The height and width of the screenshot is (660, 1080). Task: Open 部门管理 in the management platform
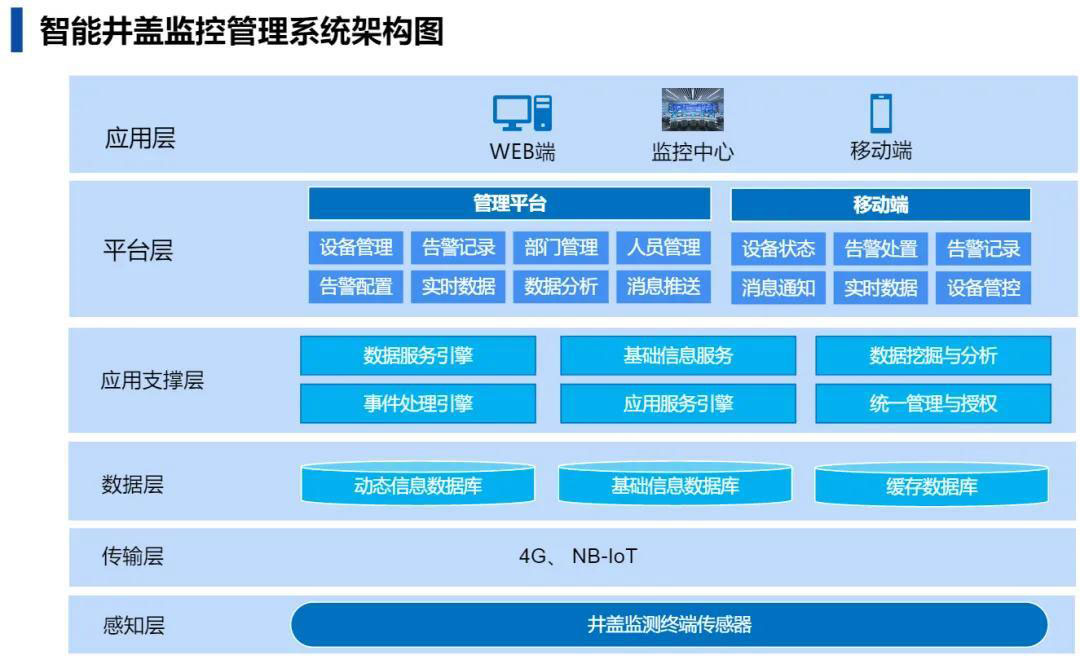(561, 248)
